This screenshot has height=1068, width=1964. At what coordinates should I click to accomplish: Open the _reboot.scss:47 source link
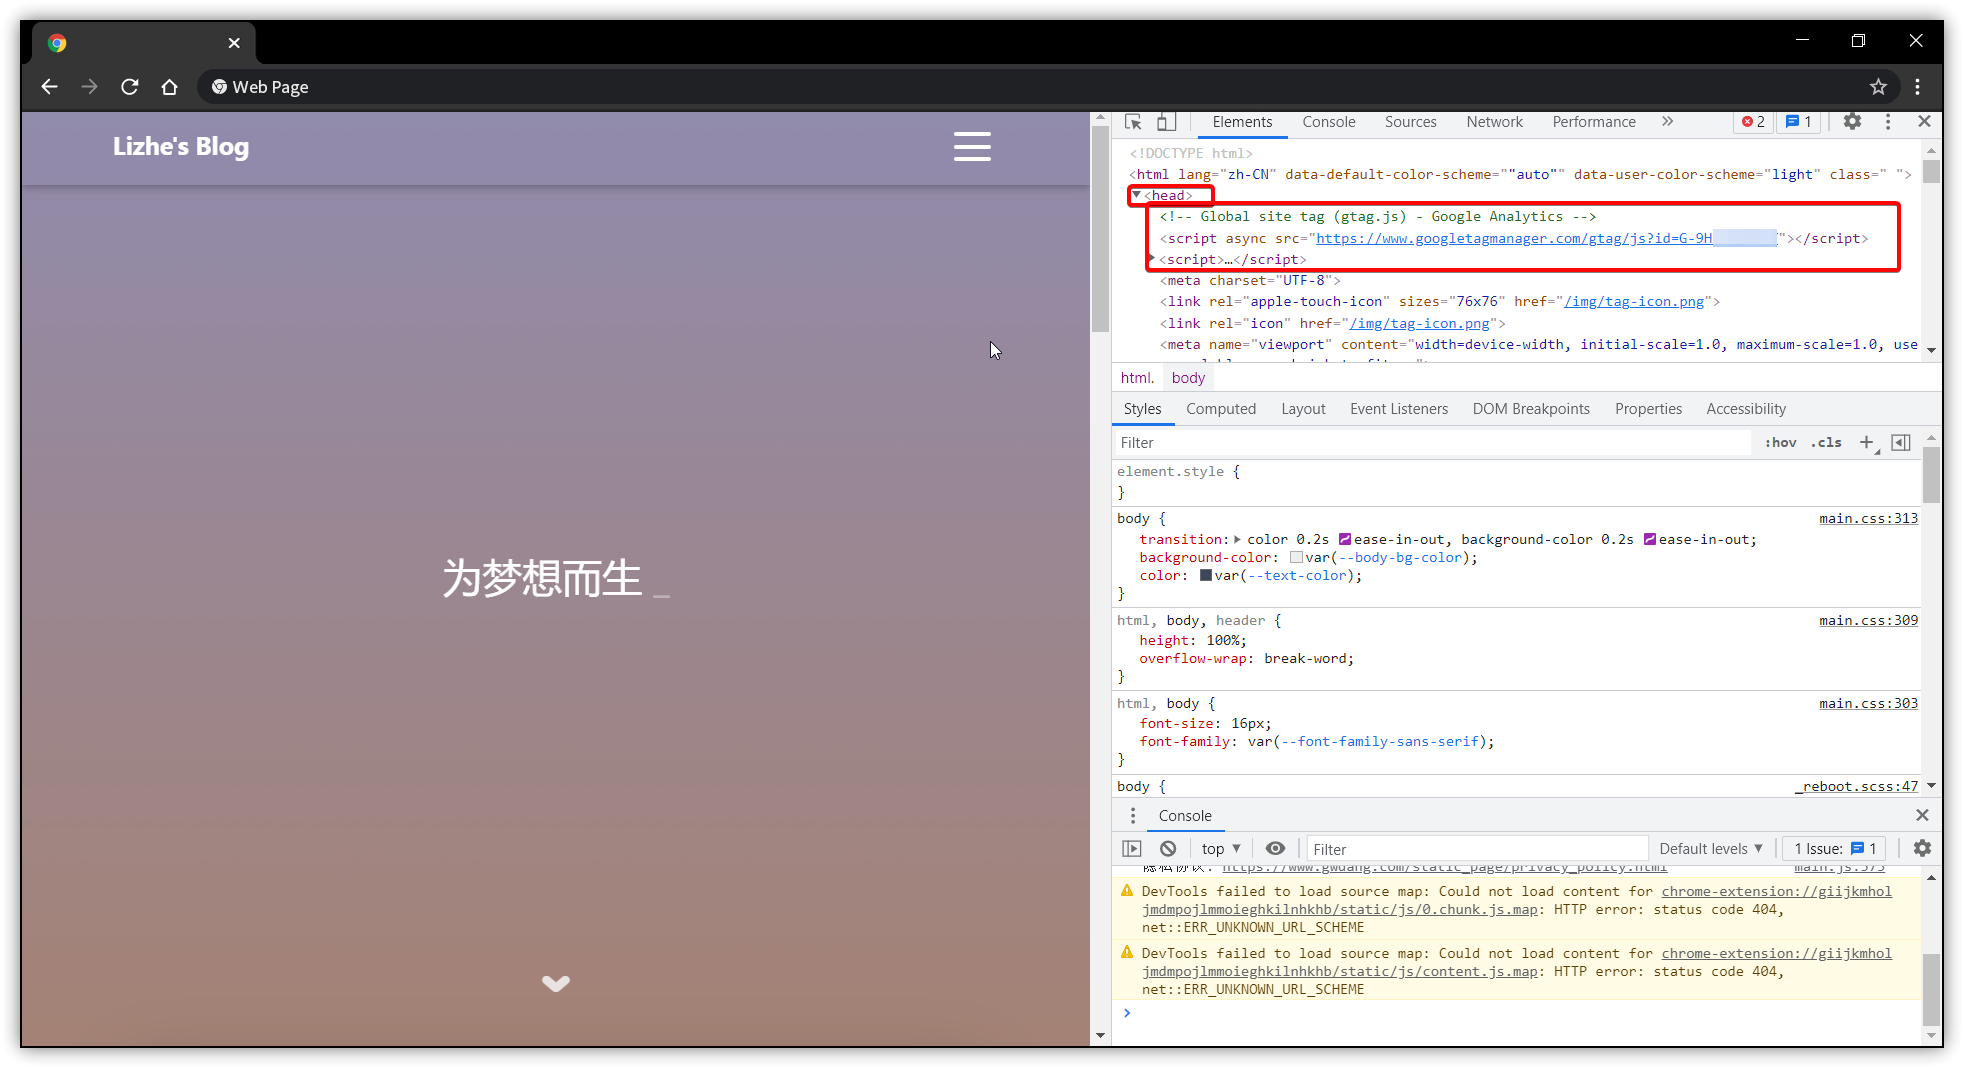(x=1858, y=786)
